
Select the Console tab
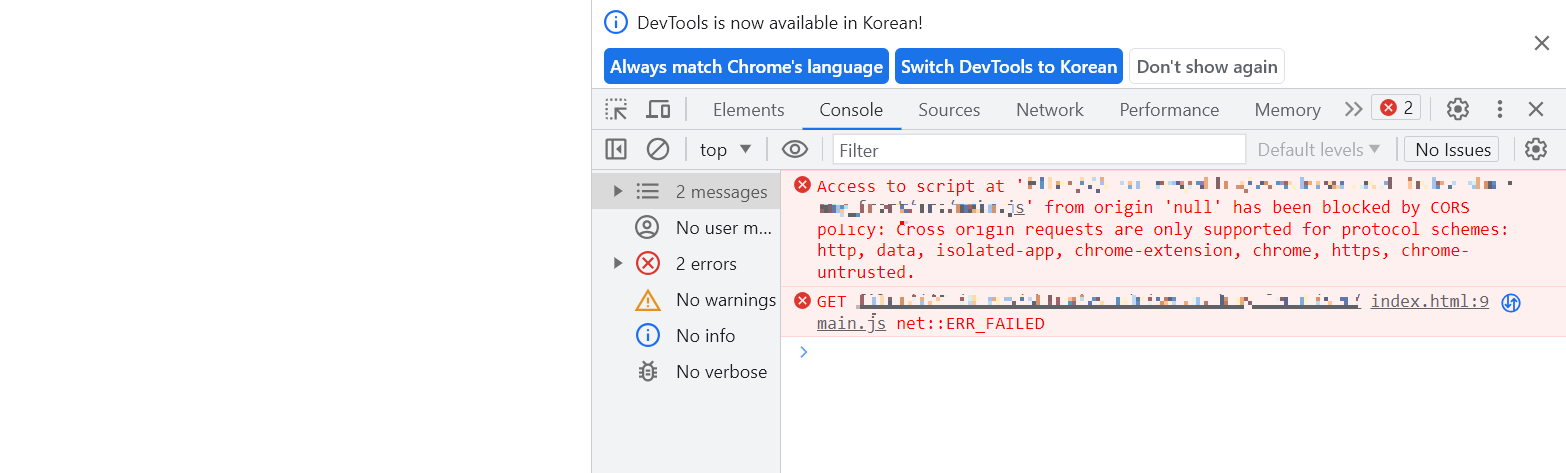click(x=851, y=110)
